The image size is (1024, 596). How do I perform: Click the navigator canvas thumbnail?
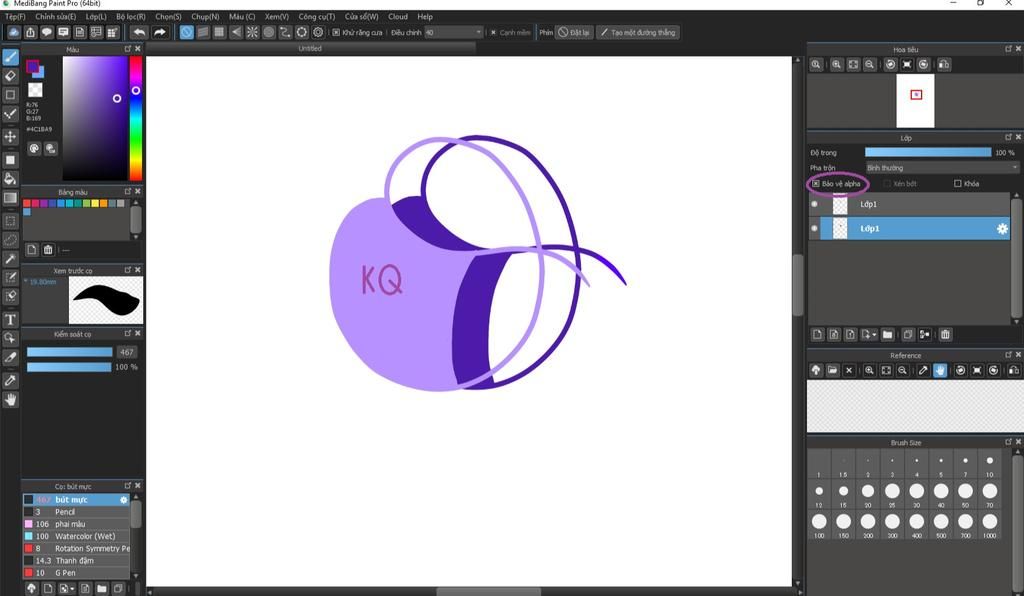[915, 101]
